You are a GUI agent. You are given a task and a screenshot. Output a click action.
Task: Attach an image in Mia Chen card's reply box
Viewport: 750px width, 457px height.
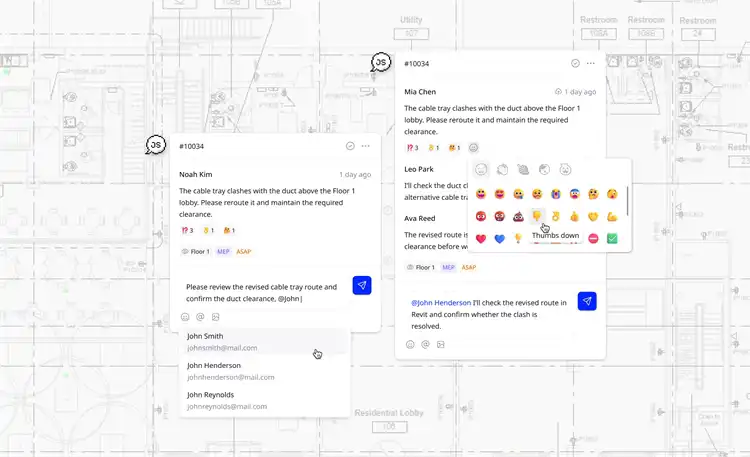(x=441, y=344)
